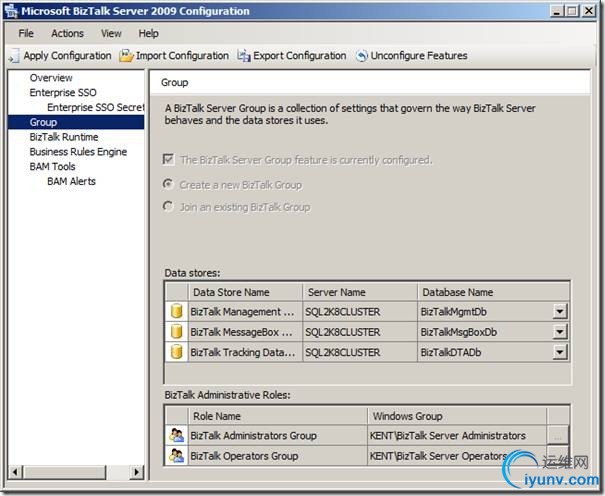The image size is (605, 496).
Task: Click the BizTalk Operators Group users icon
Action: 176,456
